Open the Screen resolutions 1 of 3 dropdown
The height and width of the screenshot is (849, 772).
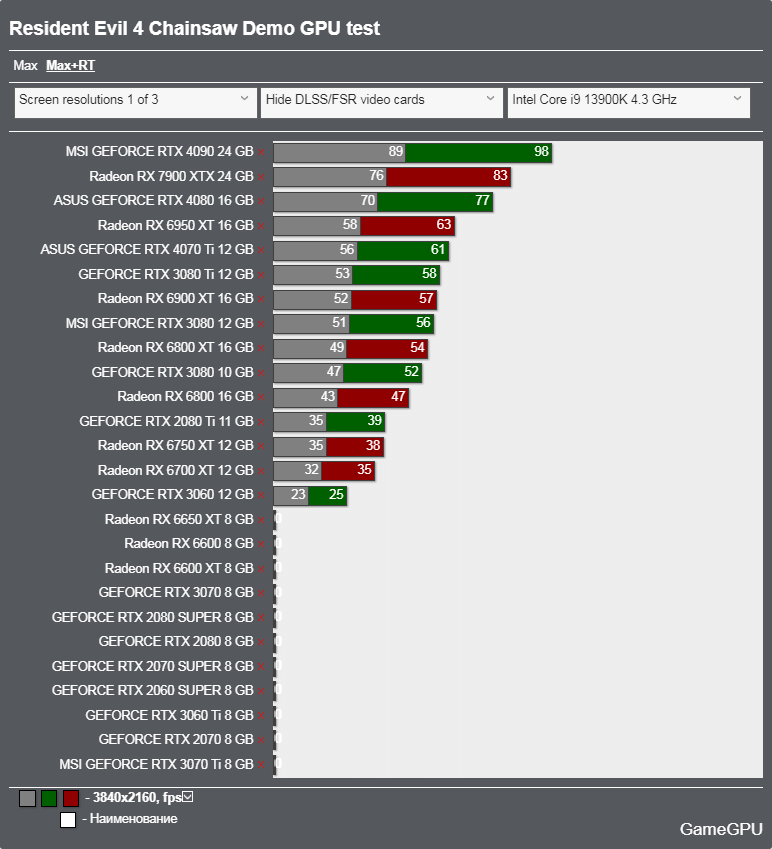[135, 102]
